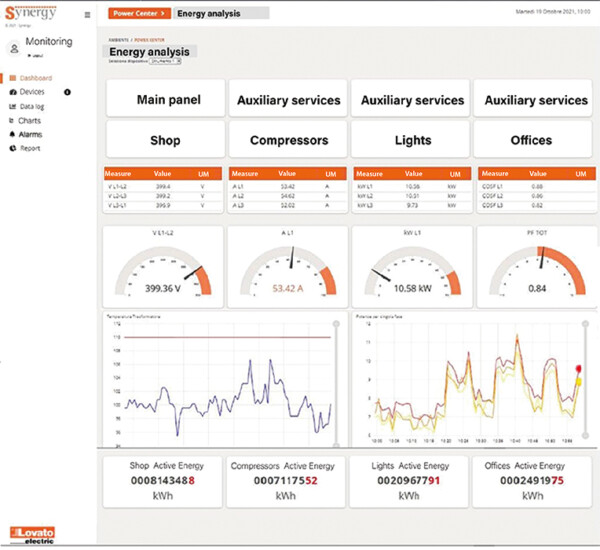This screenshot has height=550, width=600.
Task: Open the Charts sidebar item
Action: point(30,120)
